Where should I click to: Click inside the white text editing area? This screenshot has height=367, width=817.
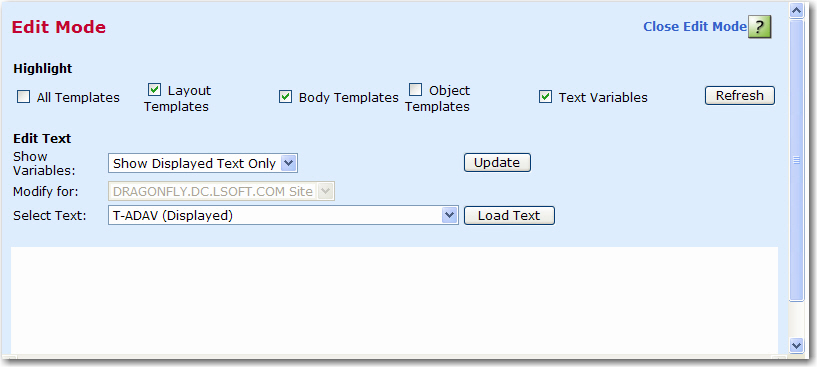coord(394,300)
